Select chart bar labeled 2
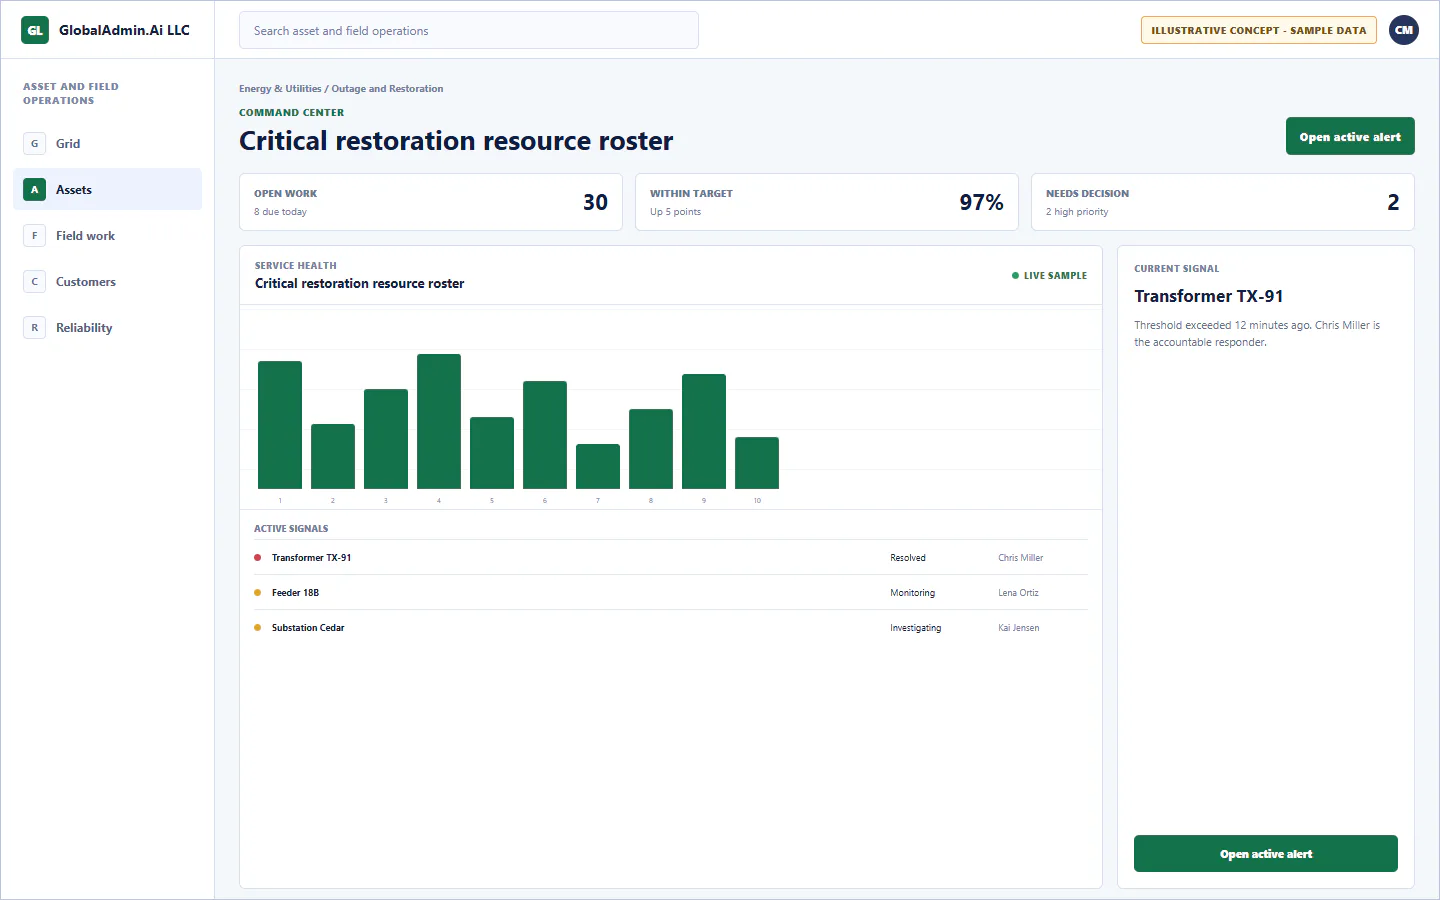The image size is (1440, 900). (x=333, y=456)
